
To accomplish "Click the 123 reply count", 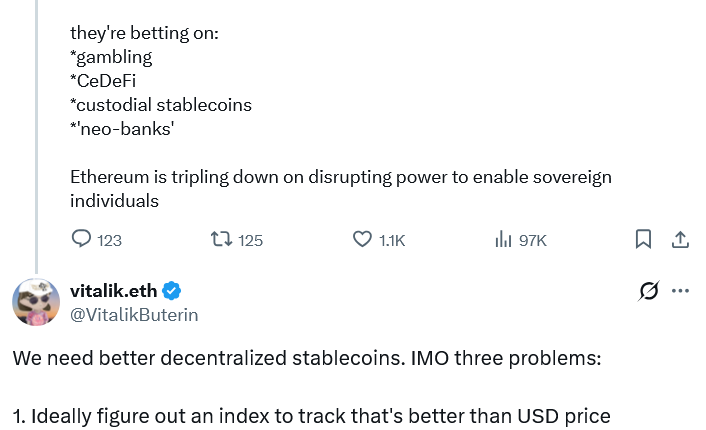I will click(109, 240).
